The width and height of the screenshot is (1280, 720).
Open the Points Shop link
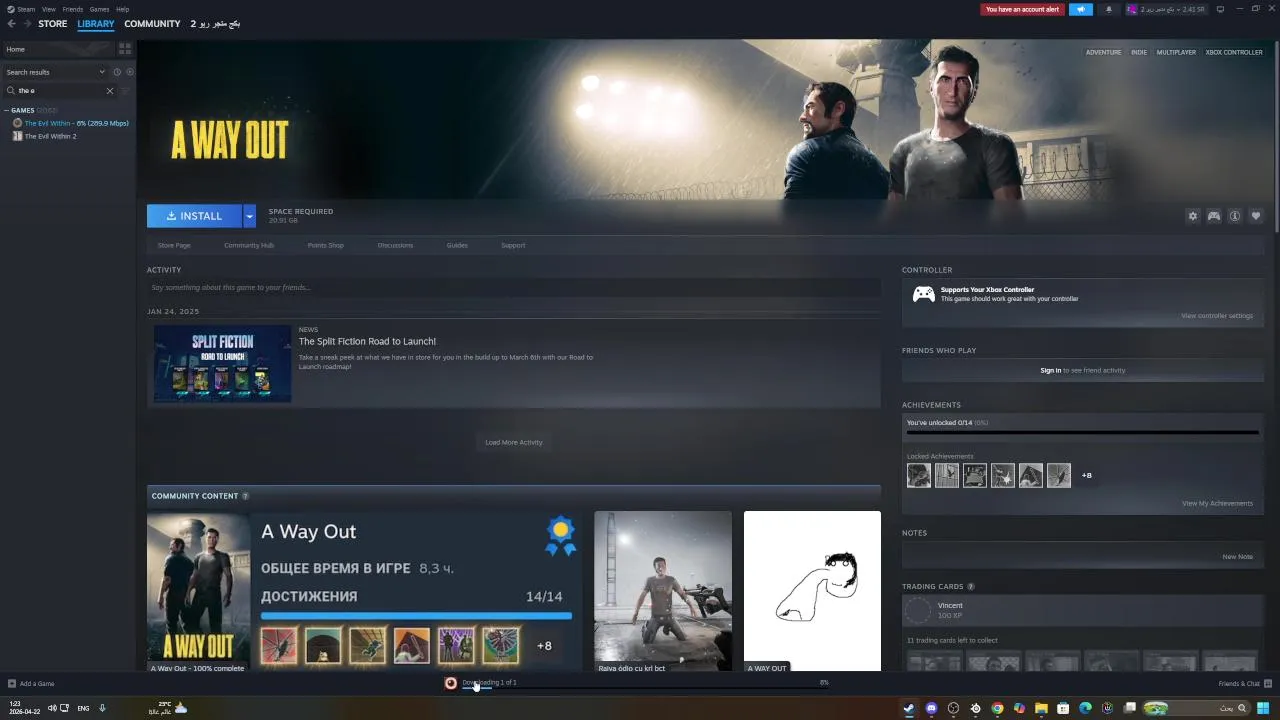[x=325, y=245]
